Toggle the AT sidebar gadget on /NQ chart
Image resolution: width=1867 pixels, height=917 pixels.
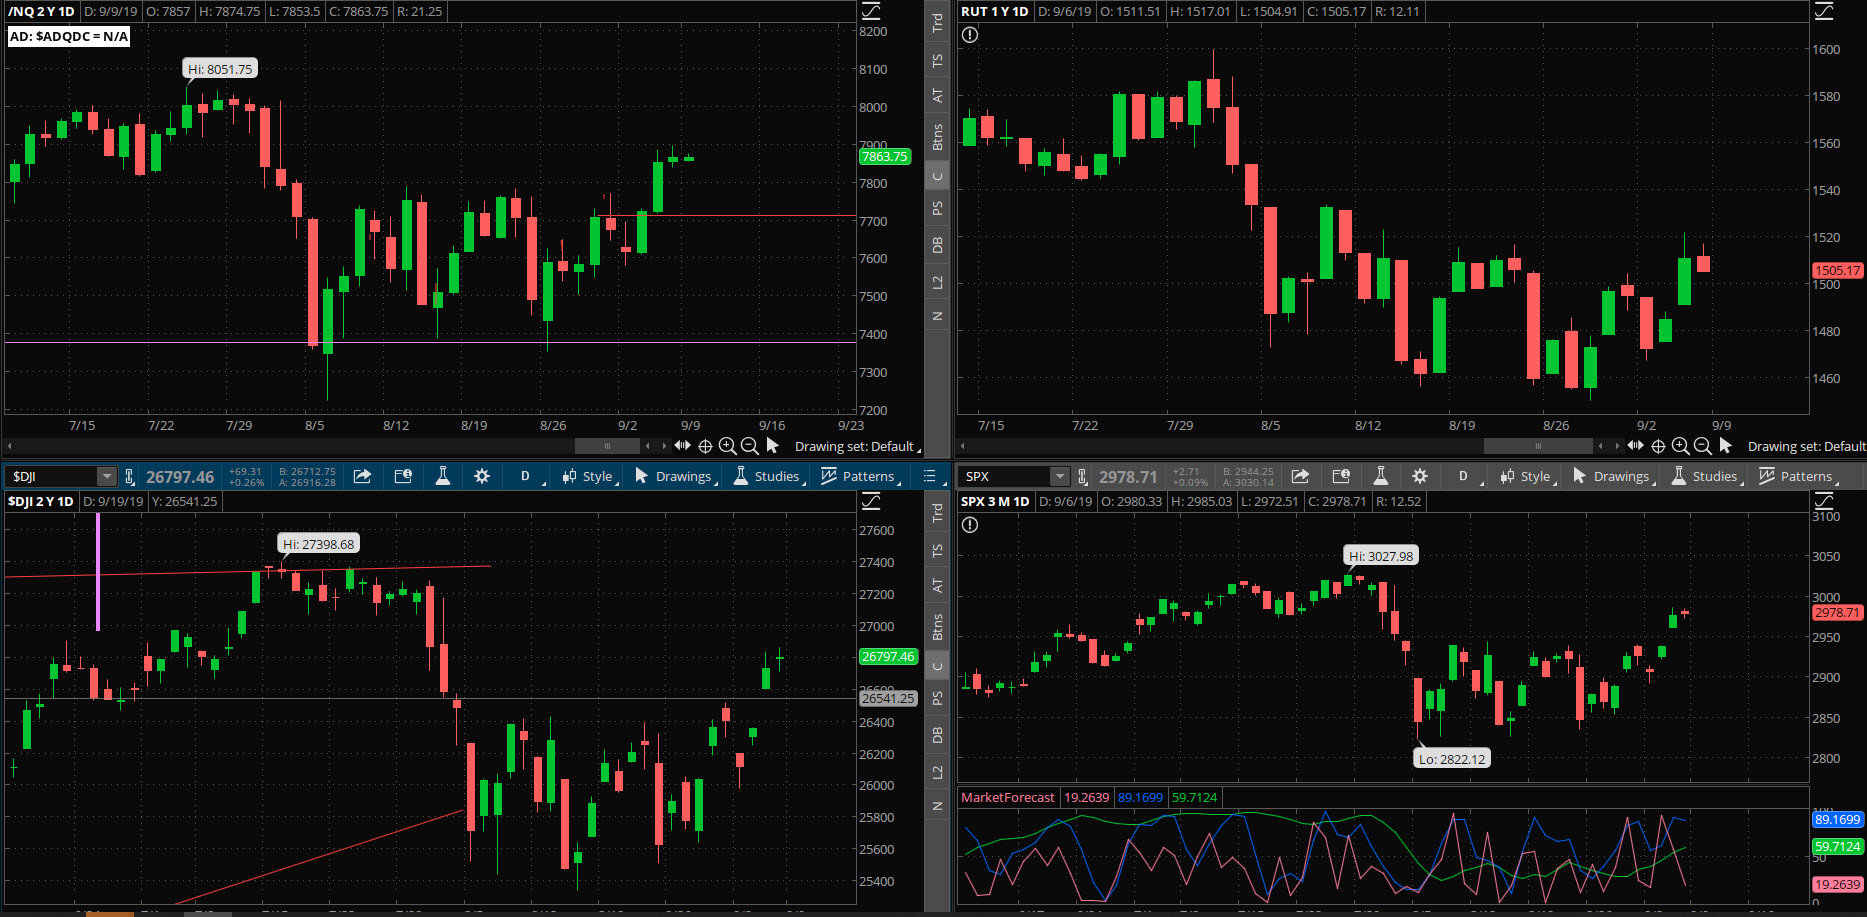click(x=937, y=96)
